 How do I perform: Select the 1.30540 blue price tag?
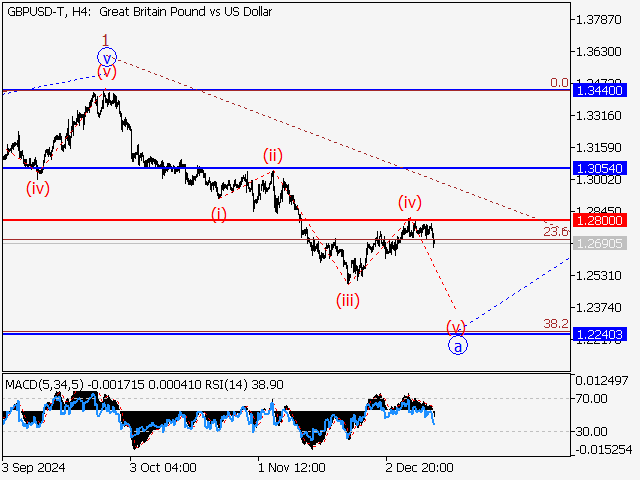tap(601, 168)
